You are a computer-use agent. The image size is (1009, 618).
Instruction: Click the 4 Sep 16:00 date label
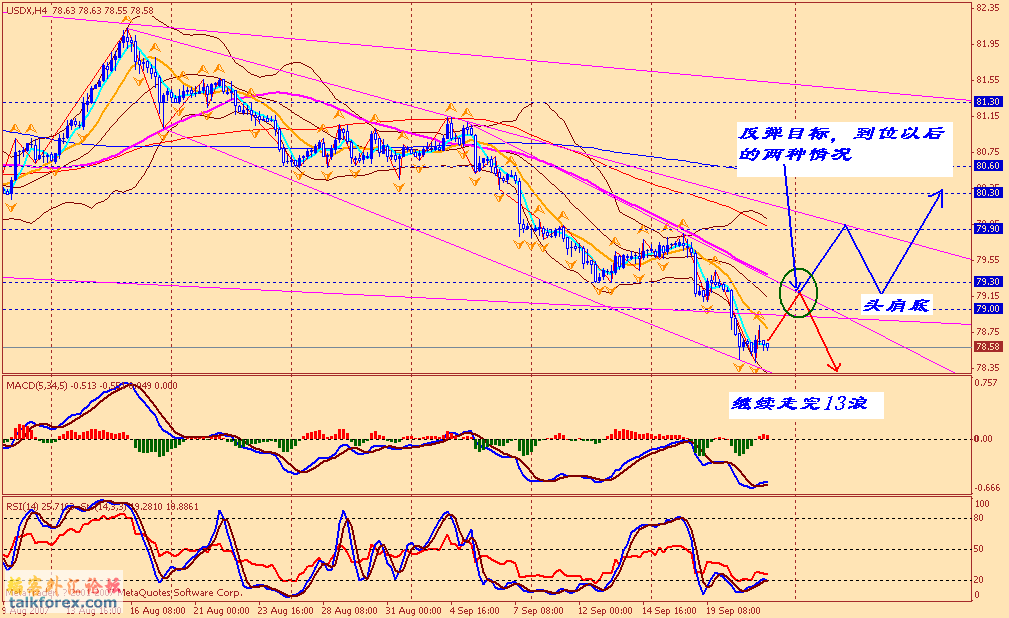click(x=474, y=610)
